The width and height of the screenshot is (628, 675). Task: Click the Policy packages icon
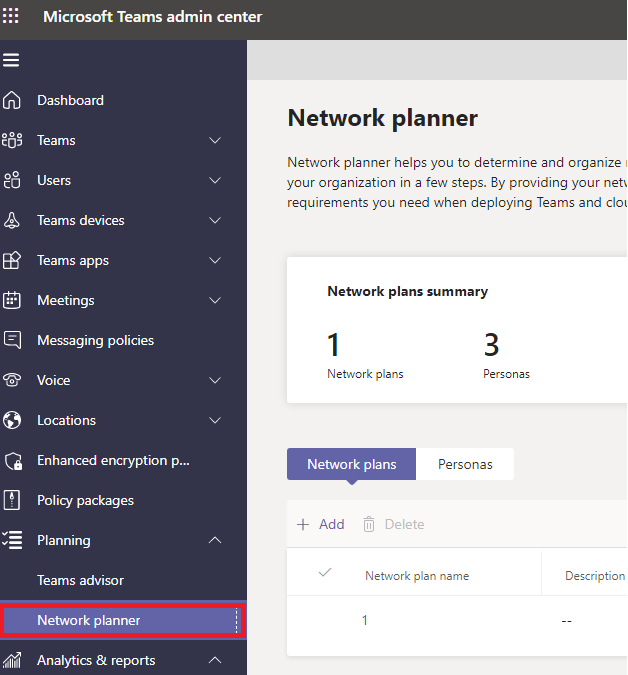(12, 500)
